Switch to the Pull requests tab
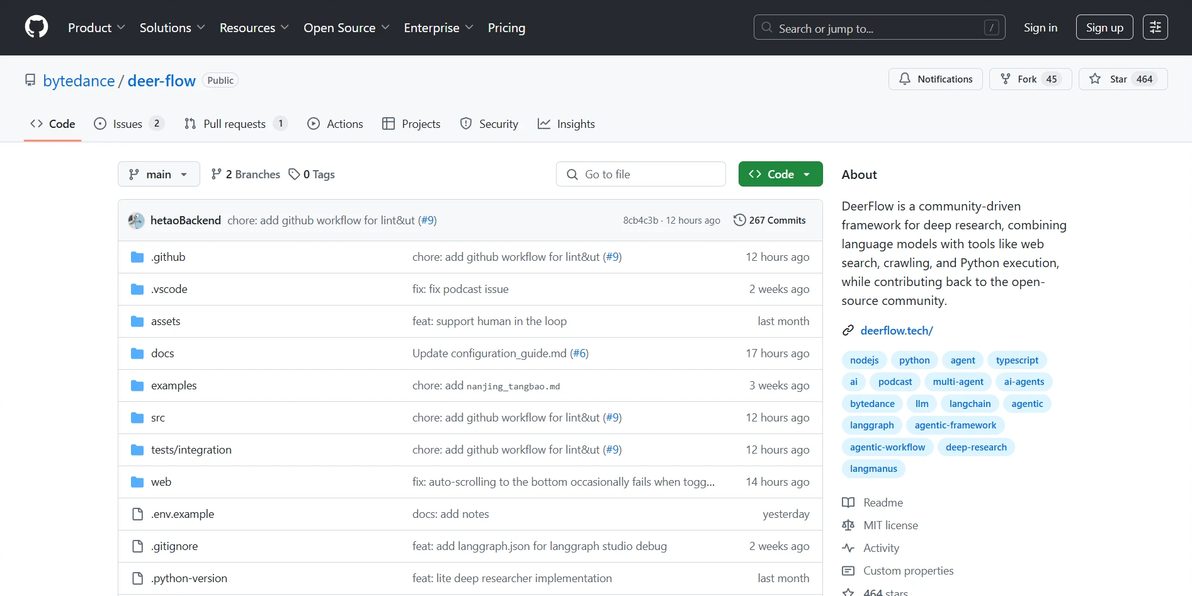 tap(235, 124)
